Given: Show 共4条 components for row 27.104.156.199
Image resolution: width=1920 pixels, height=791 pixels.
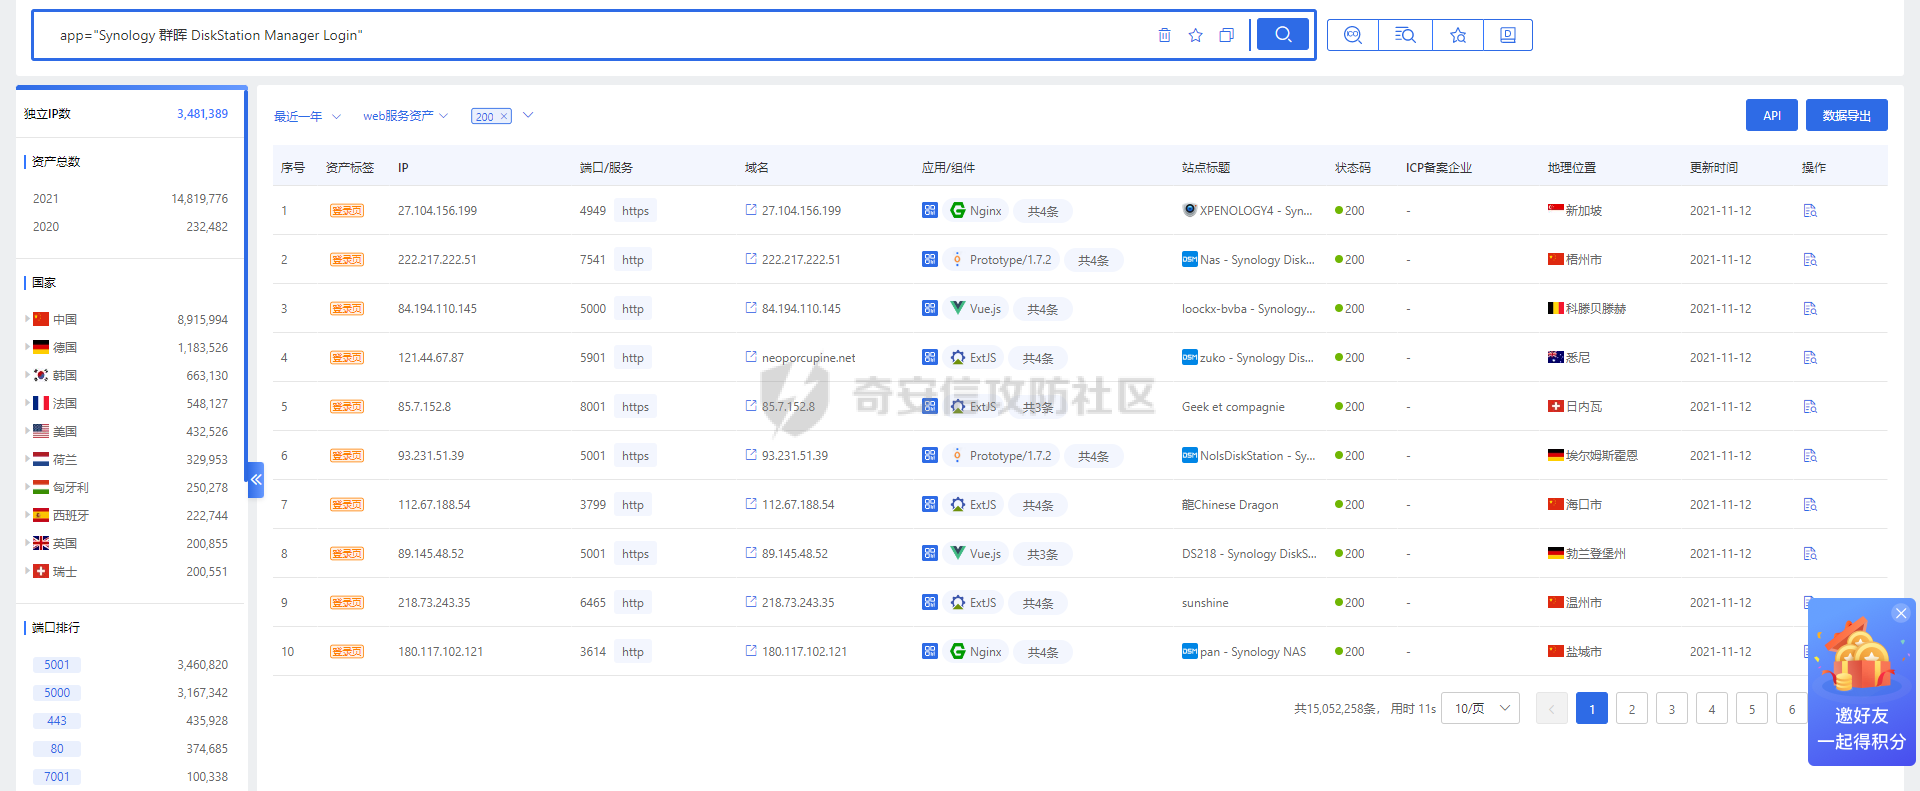Looking at the screenshot, I should [1043, 212].
